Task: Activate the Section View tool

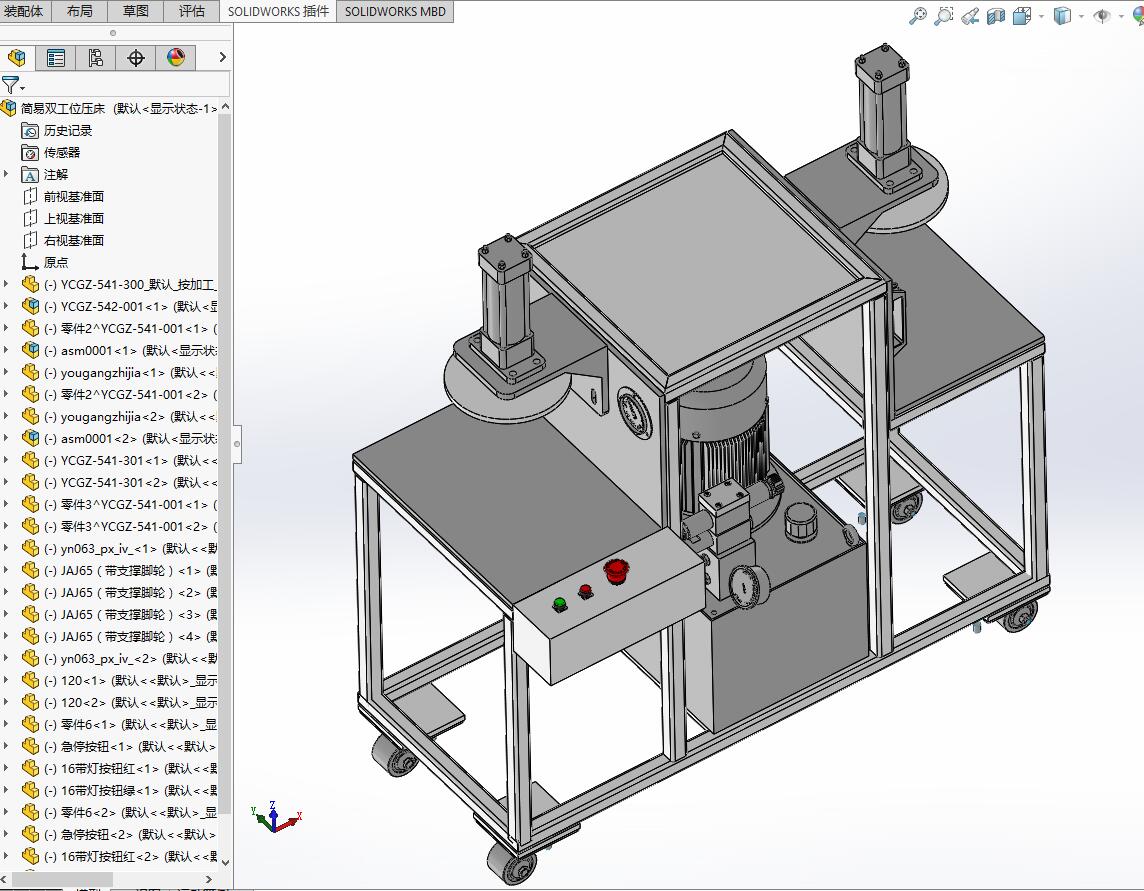Action: (996, 15)
